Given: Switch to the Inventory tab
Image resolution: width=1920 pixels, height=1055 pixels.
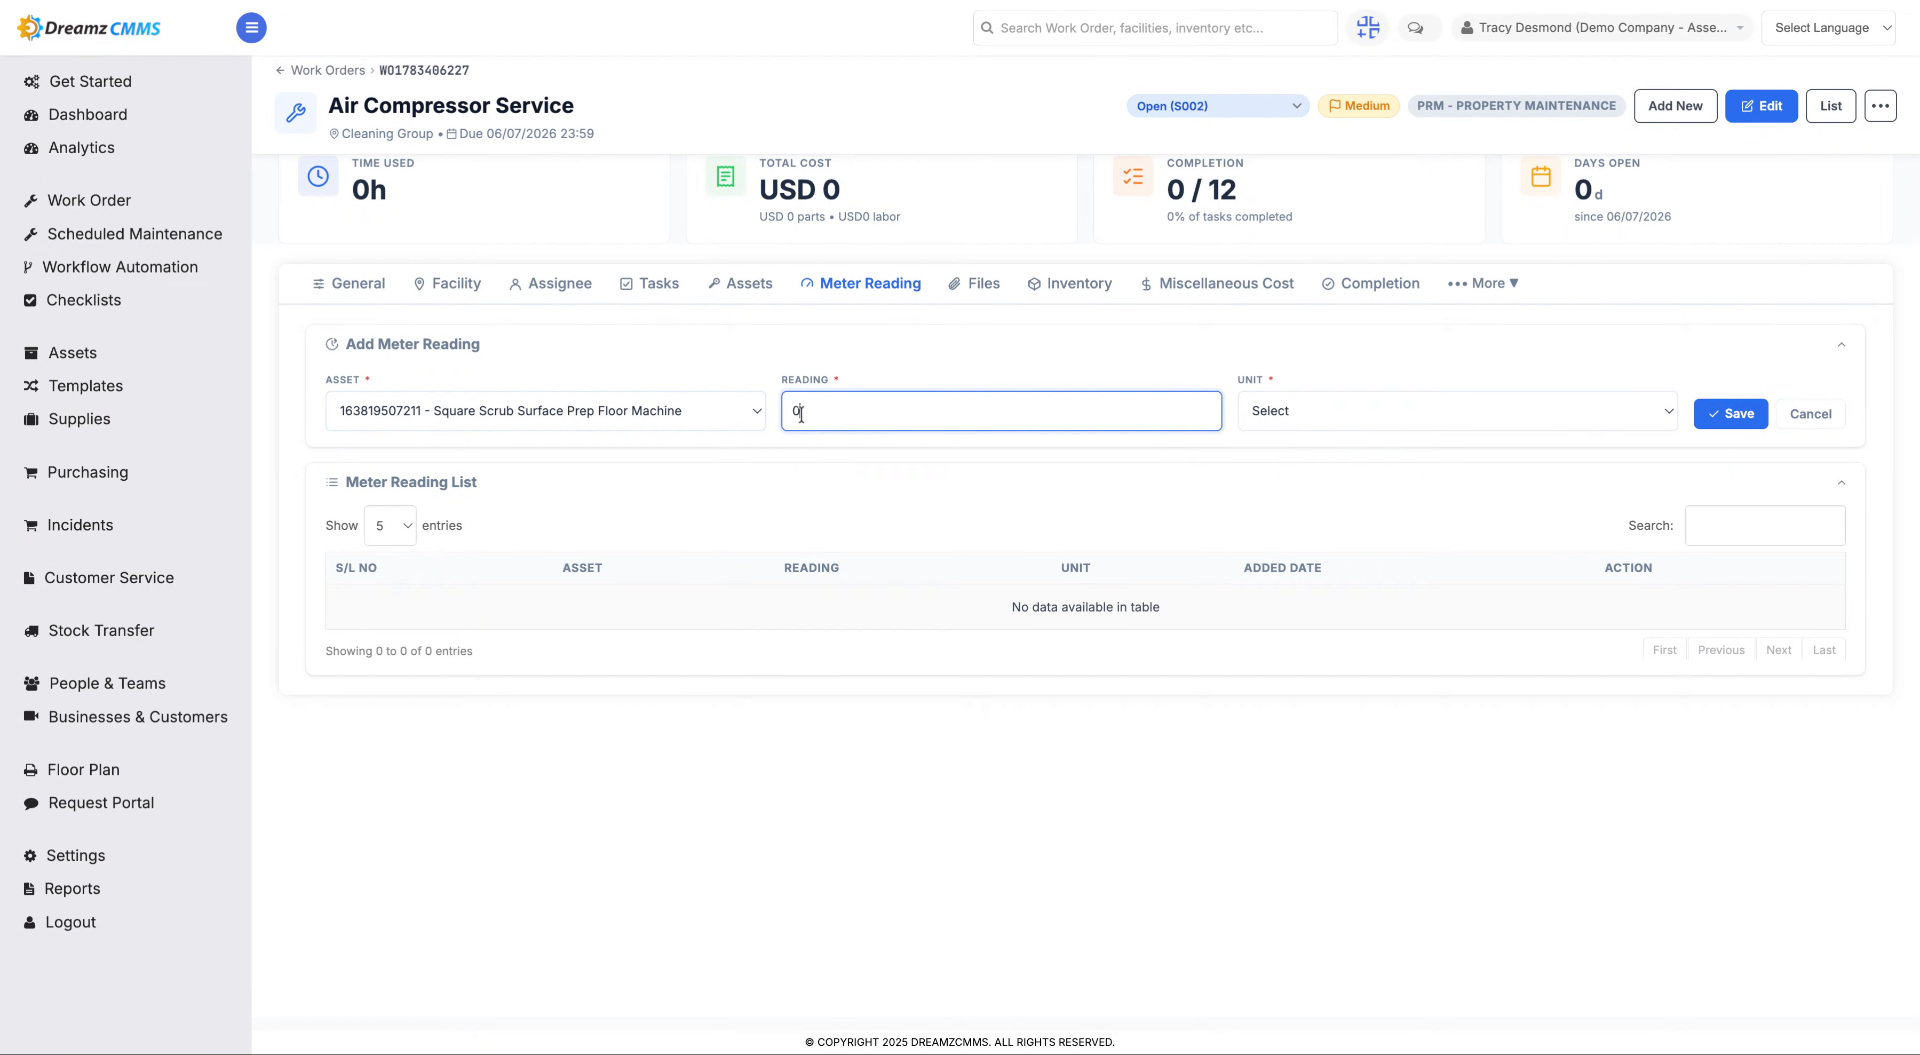Looking at the screenshot, I should point(1069,284).
